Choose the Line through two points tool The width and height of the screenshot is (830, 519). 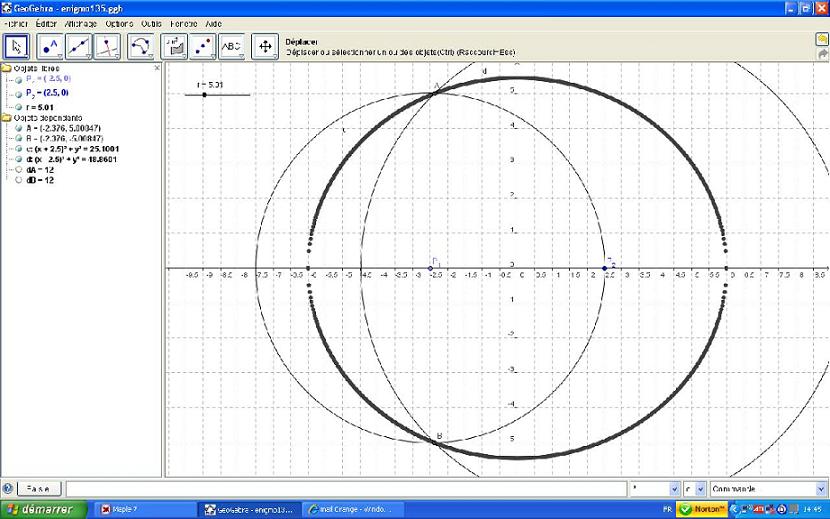[79, 46]
